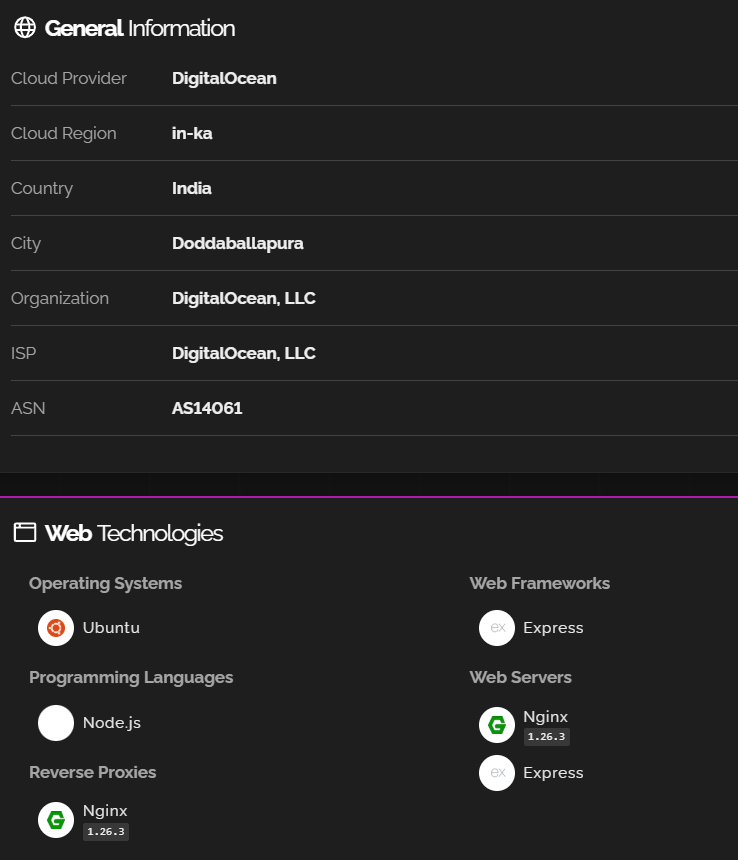Select the ASN value AS14061

click(x=207, y=408)
